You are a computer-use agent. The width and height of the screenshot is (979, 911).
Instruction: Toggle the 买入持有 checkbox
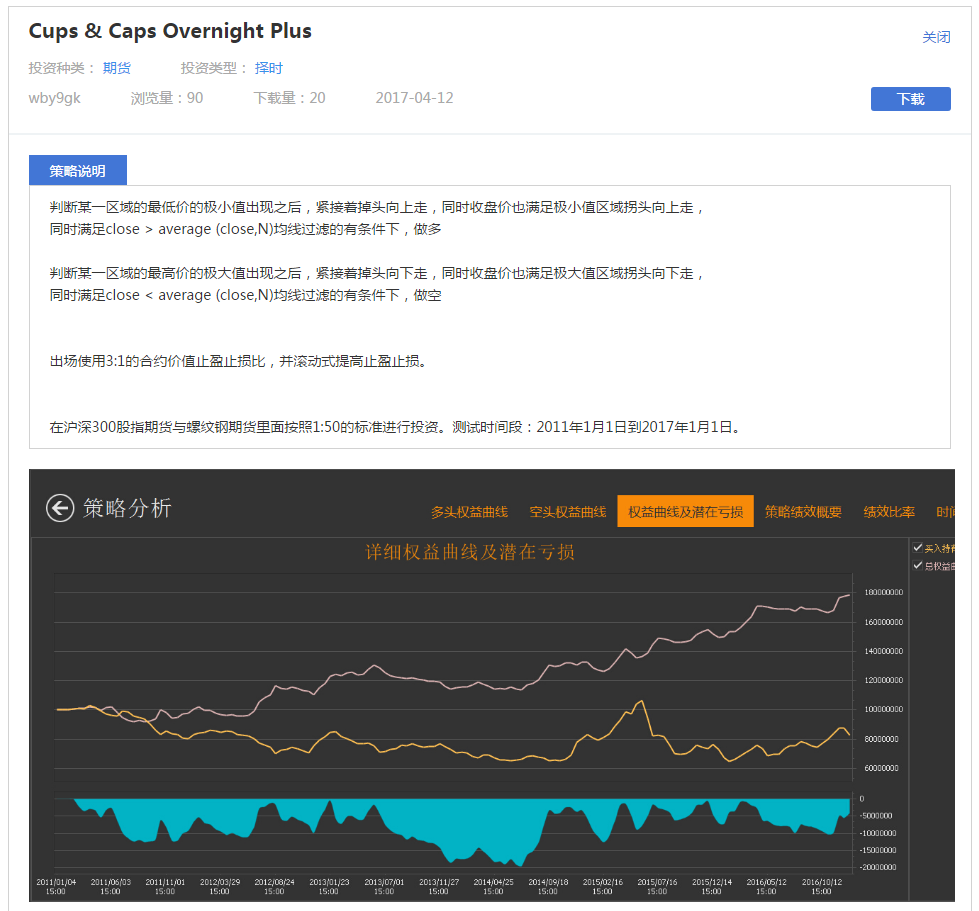click(x=918, y=547)
